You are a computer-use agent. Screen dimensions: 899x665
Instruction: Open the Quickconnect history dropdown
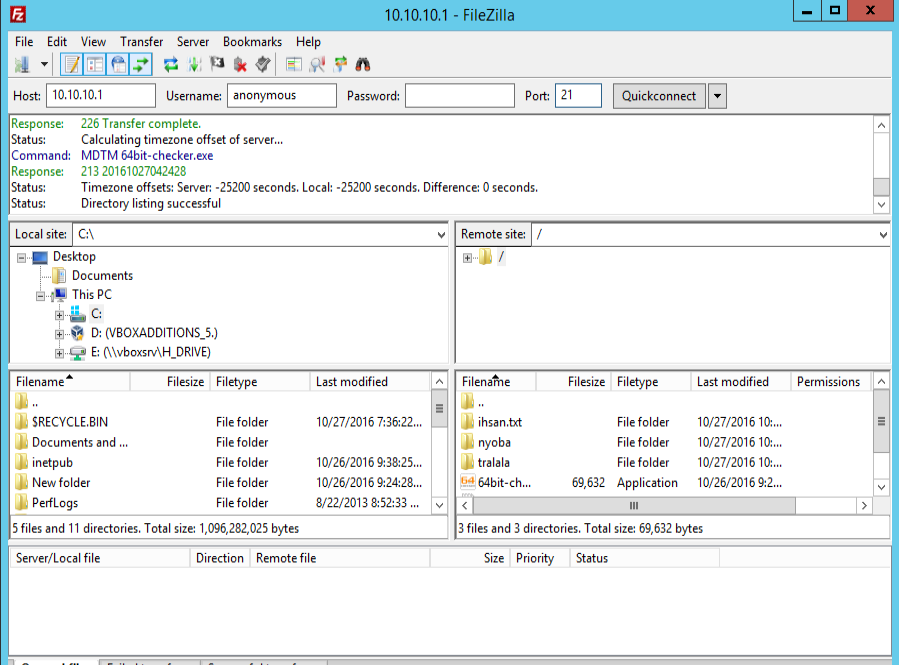coord(717,96)
